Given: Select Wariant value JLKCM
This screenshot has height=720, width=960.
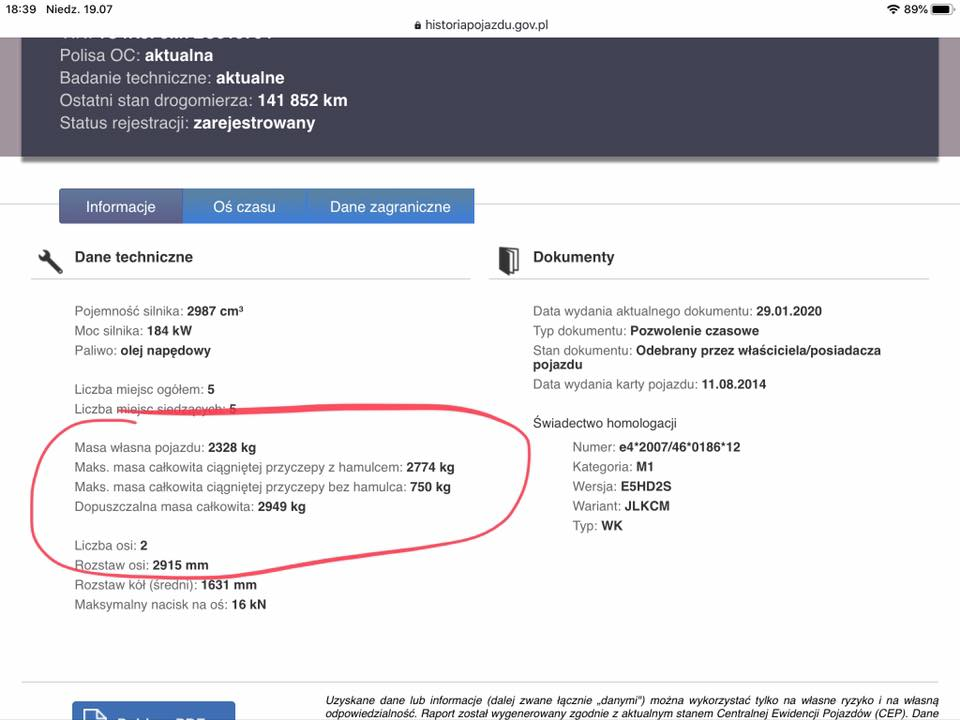Looking at the screenshot, I should (x=647, y=506).
